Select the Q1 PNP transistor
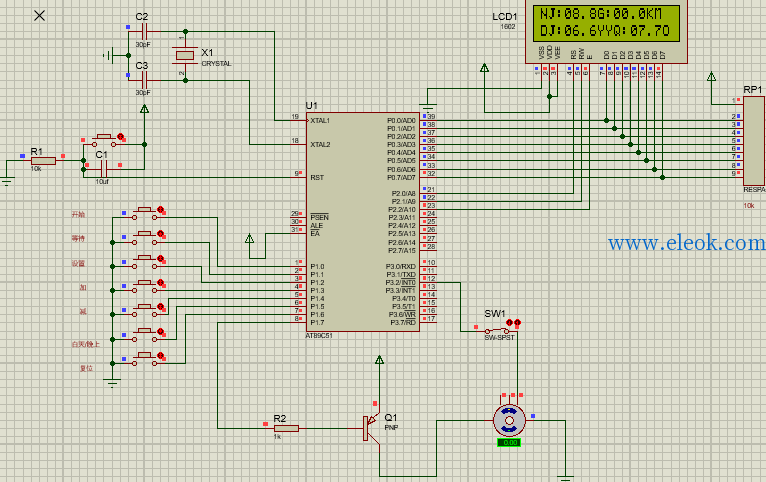This screenshot has height=482, width=766. click(372, 428)
